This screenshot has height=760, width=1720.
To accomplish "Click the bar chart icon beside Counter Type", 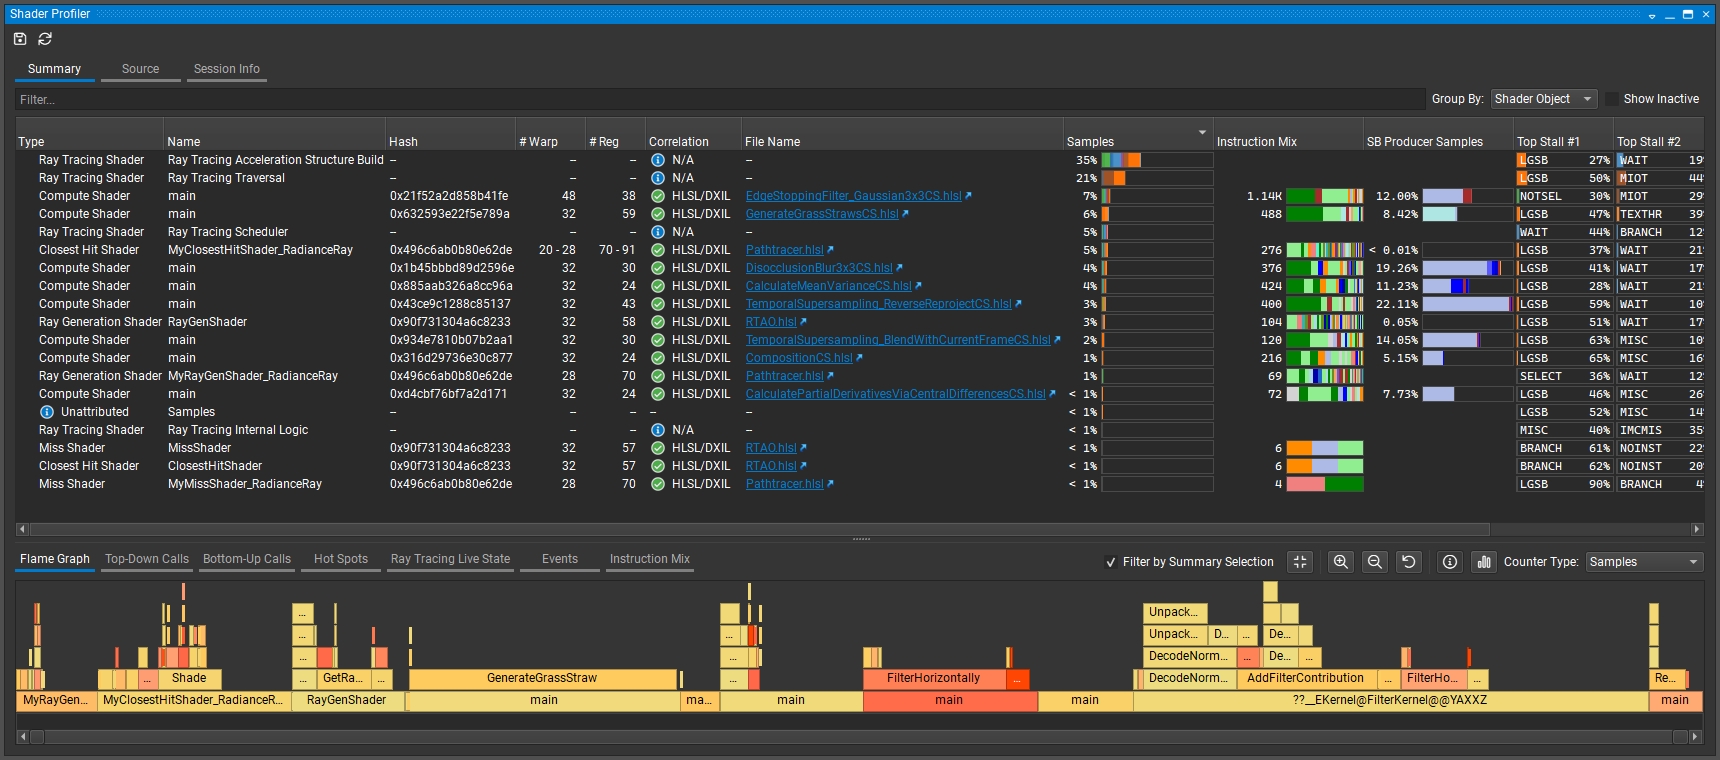I will (x=1484, y=562).
